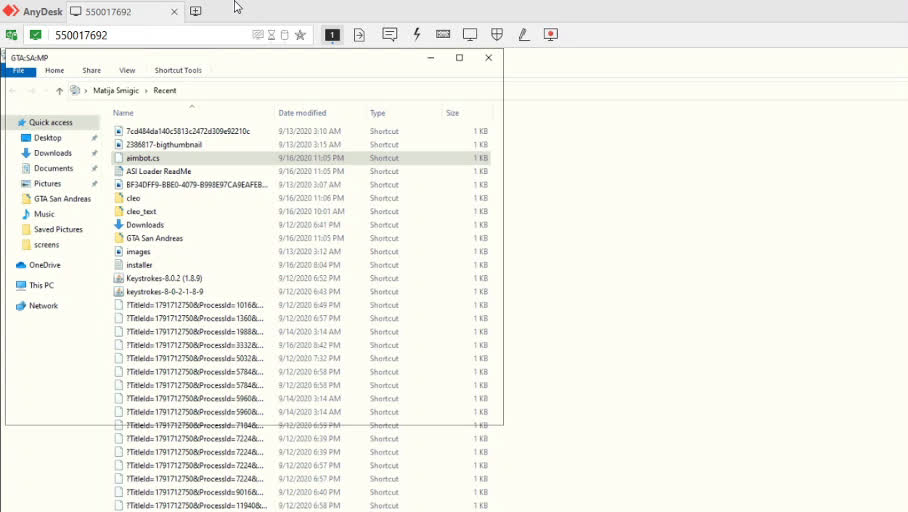Select the images shortcut file
Viewport: 908px width, 512px height.
[301, 251]
